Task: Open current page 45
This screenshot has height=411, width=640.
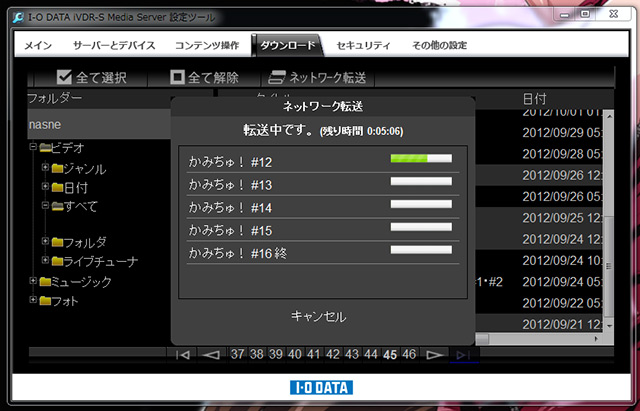Action: pyautogui.click(x=390, y=355)
